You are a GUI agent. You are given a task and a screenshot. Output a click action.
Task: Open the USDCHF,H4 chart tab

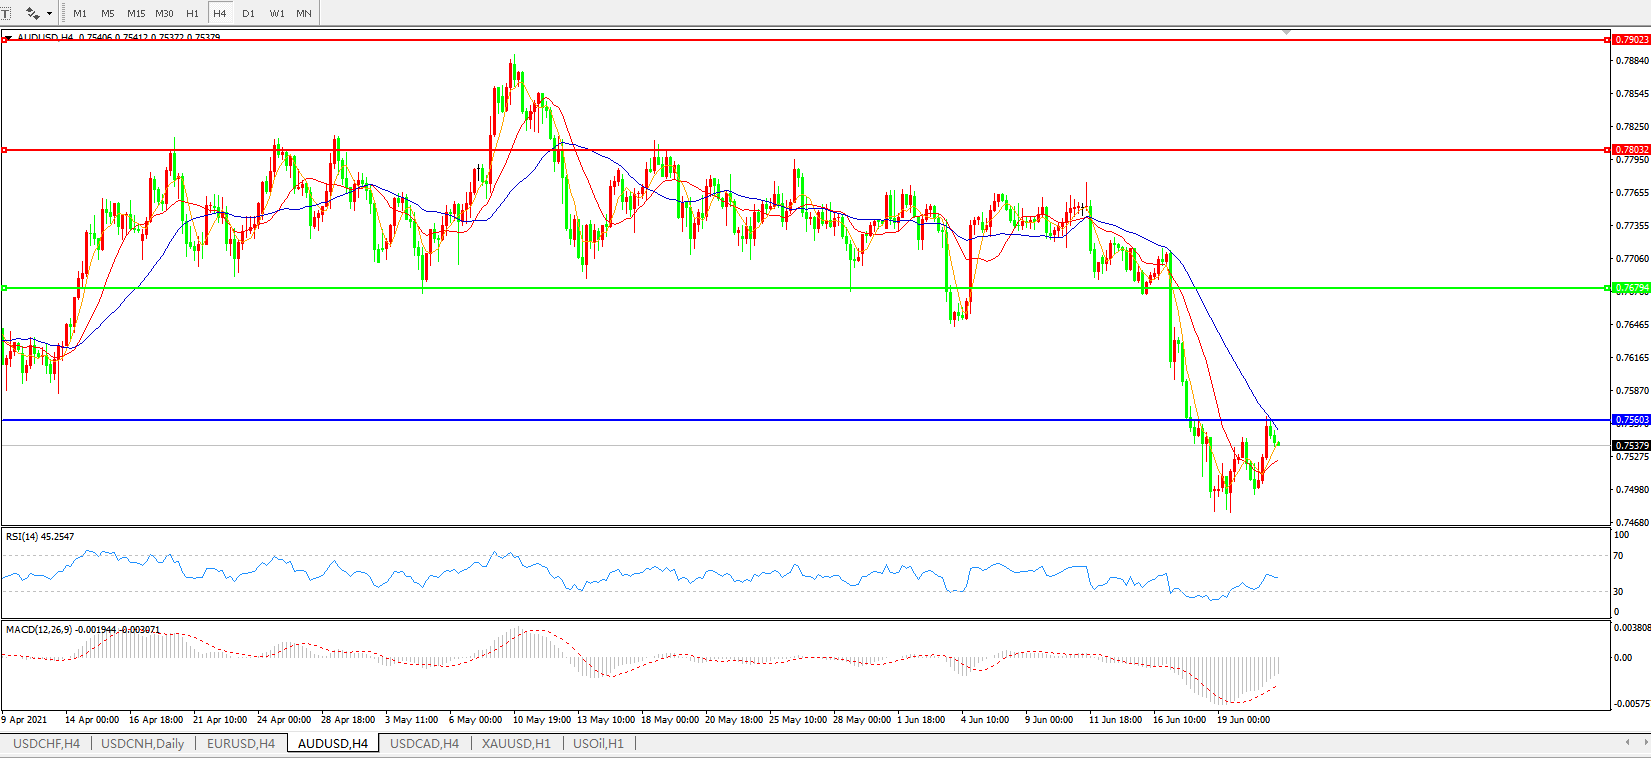[x=46, y=744]
